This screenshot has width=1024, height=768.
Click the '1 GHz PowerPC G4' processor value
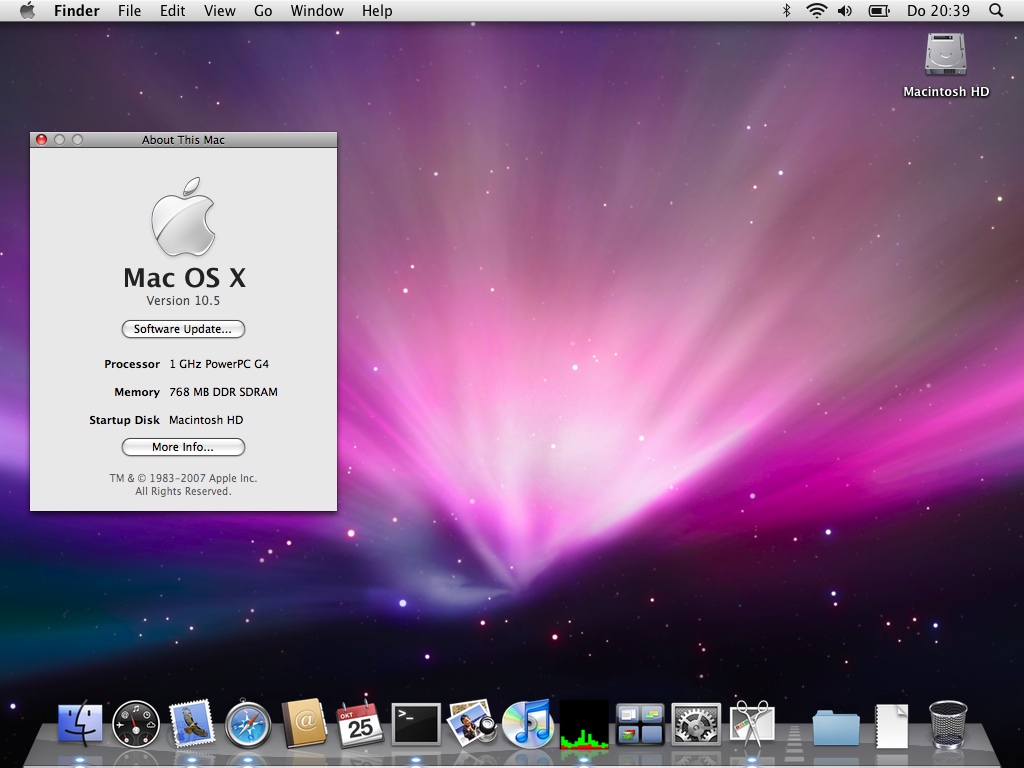click(x=219, y=364)
